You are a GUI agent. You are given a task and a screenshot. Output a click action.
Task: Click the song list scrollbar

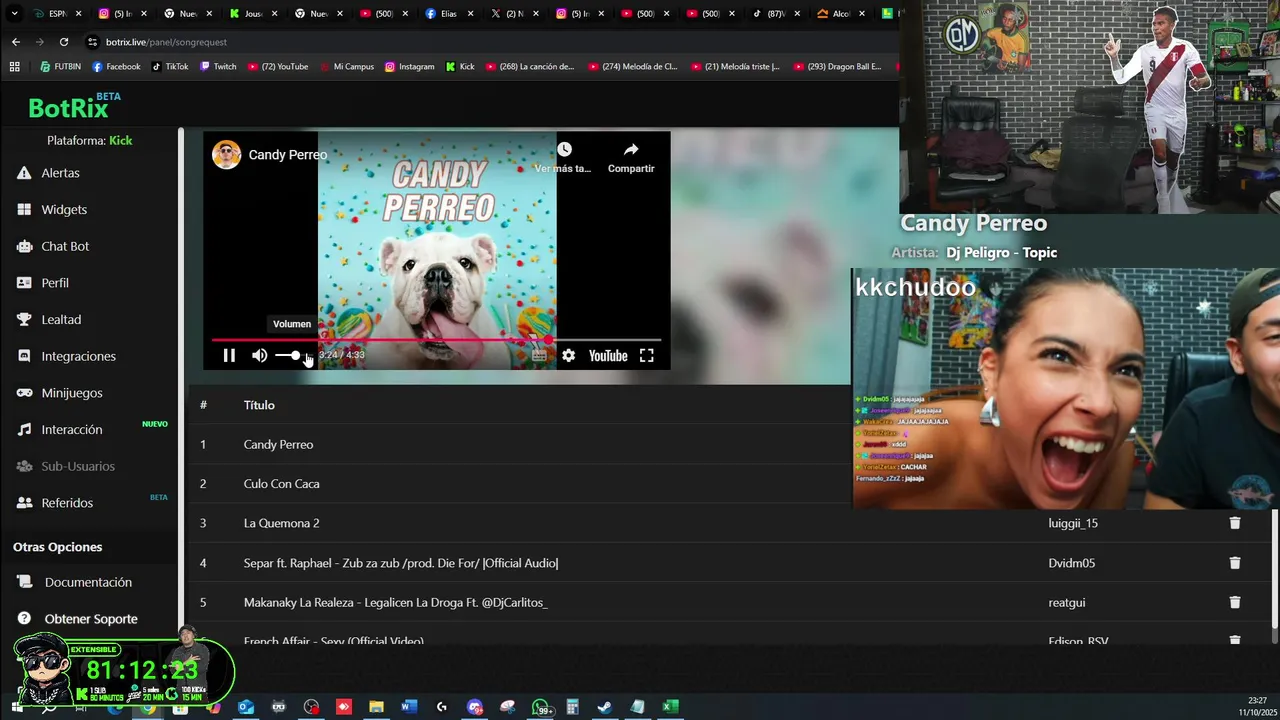click(x=1275, y=570)
